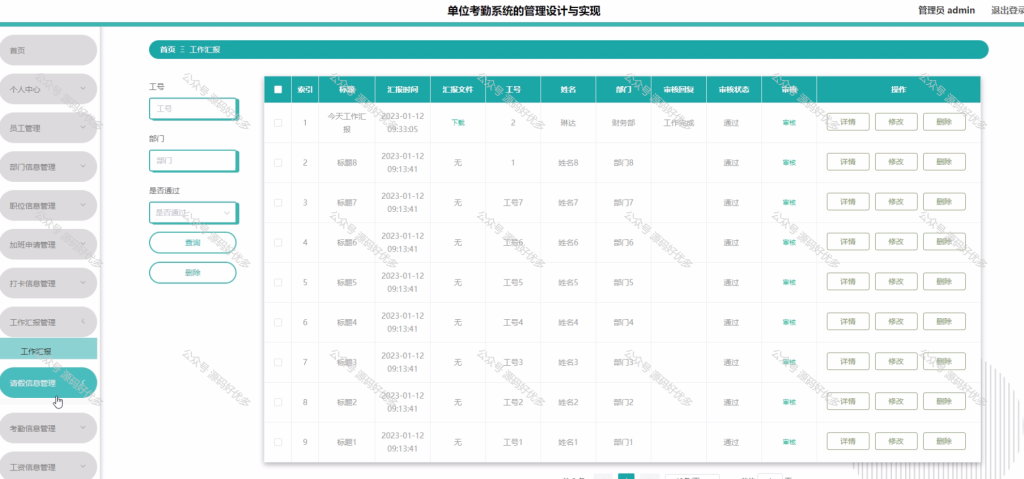Click 删除 for row 4 标题6
The width and height of the screenshot is (1024, 479).
(944, 242)
